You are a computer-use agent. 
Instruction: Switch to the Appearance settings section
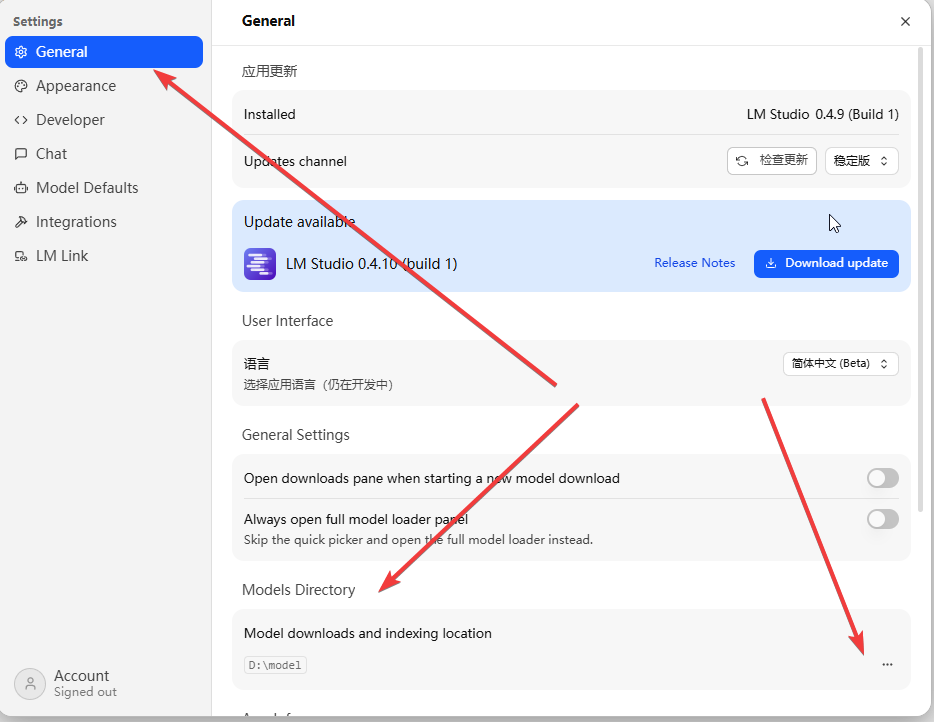[76, 86]
